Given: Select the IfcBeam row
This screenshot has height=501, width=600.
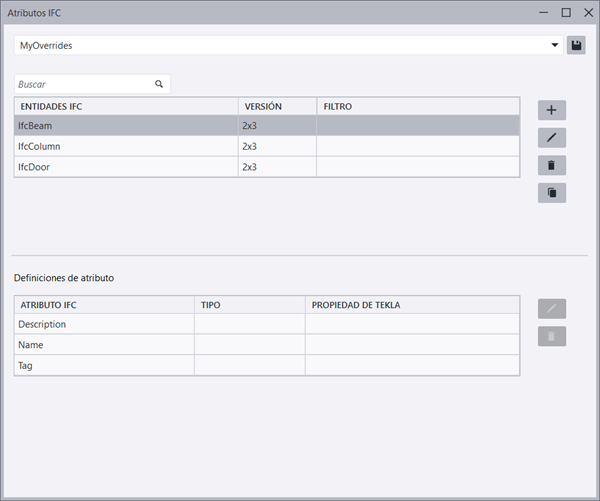Looking at the screenshot, I should click(267, 126).
